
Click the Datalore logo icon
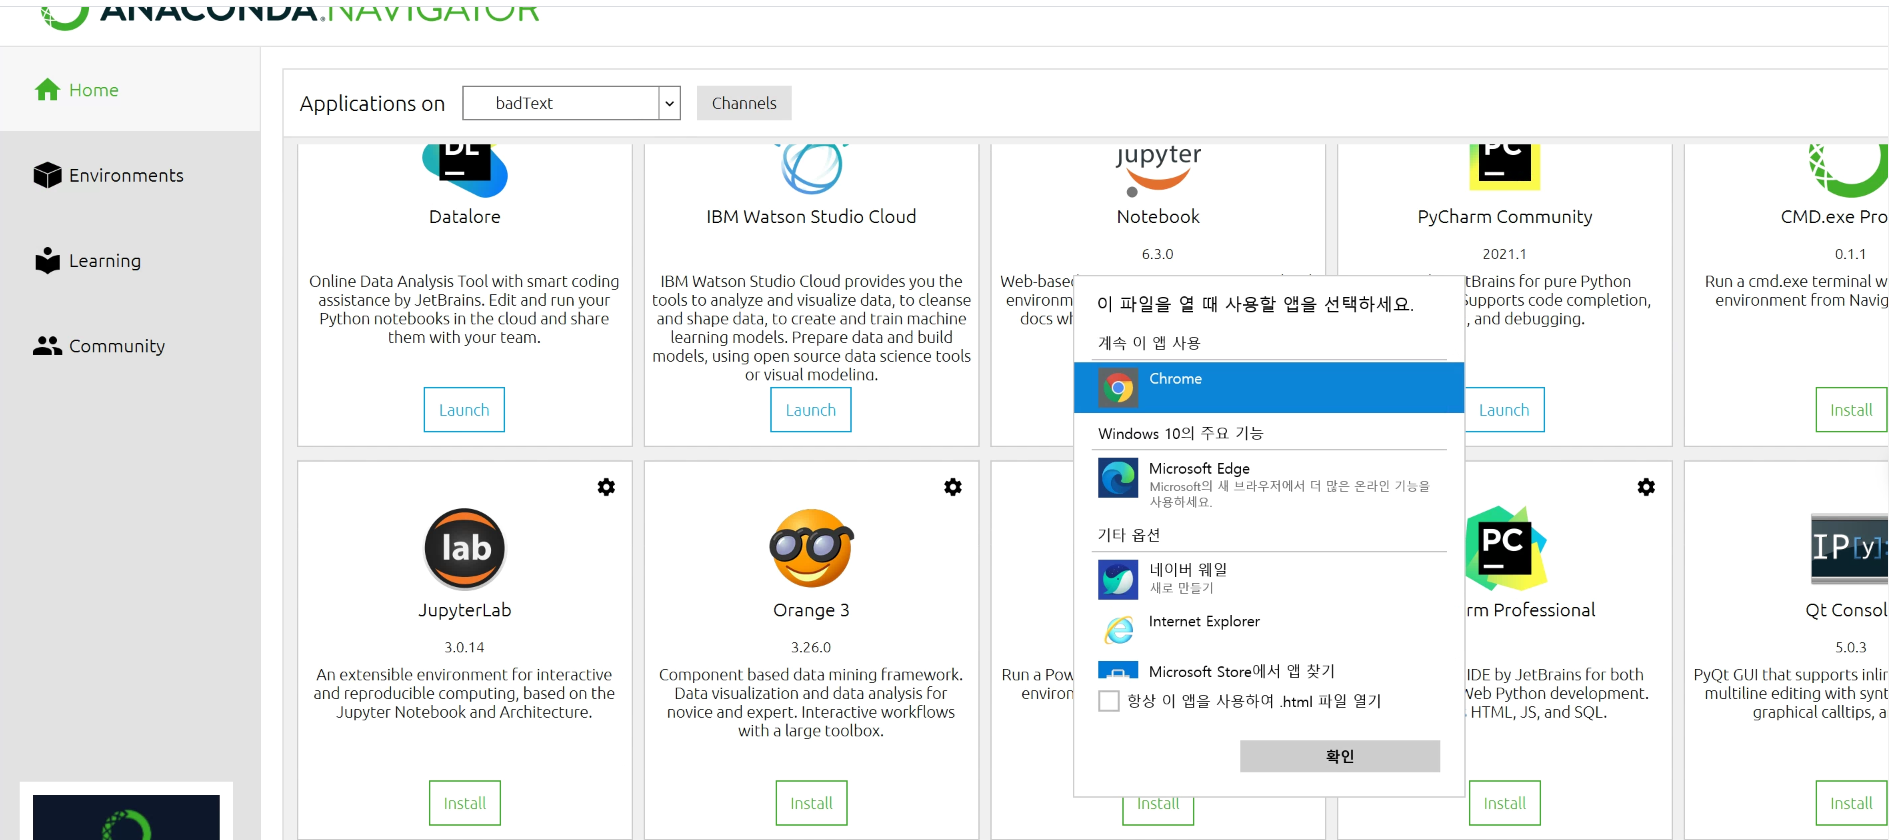coord(465,170)
